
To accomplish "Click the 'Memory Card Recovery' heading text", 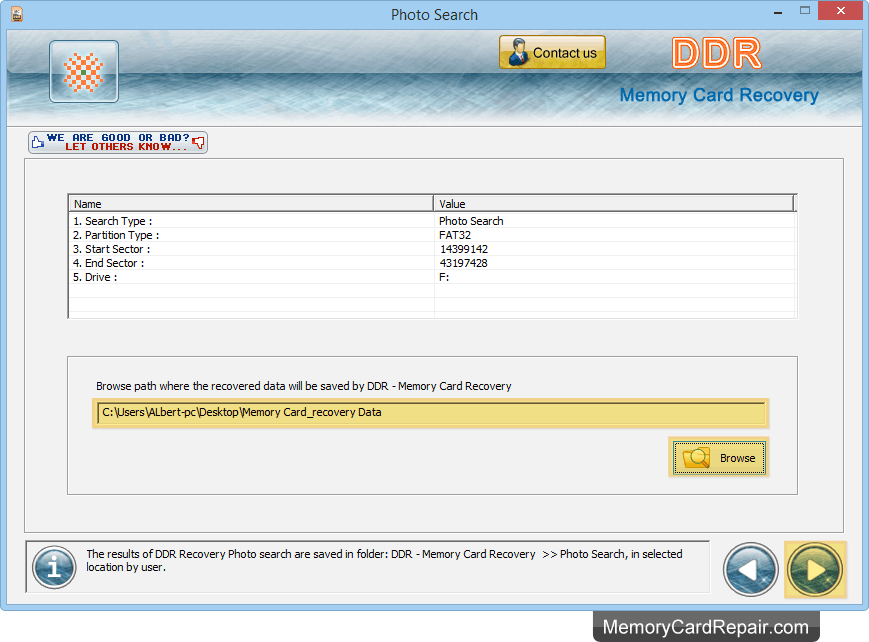I will 719,95.
